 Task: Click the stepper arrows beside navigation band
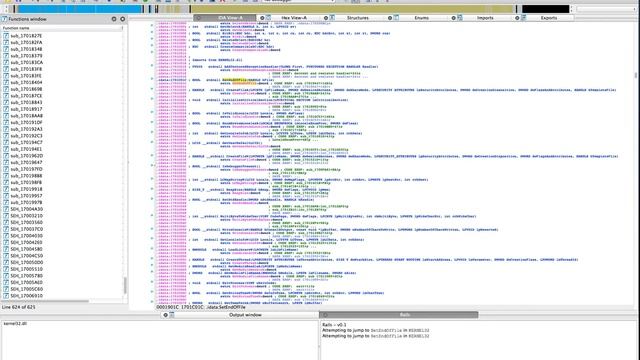pyautogui.click(x=571, y=9)
